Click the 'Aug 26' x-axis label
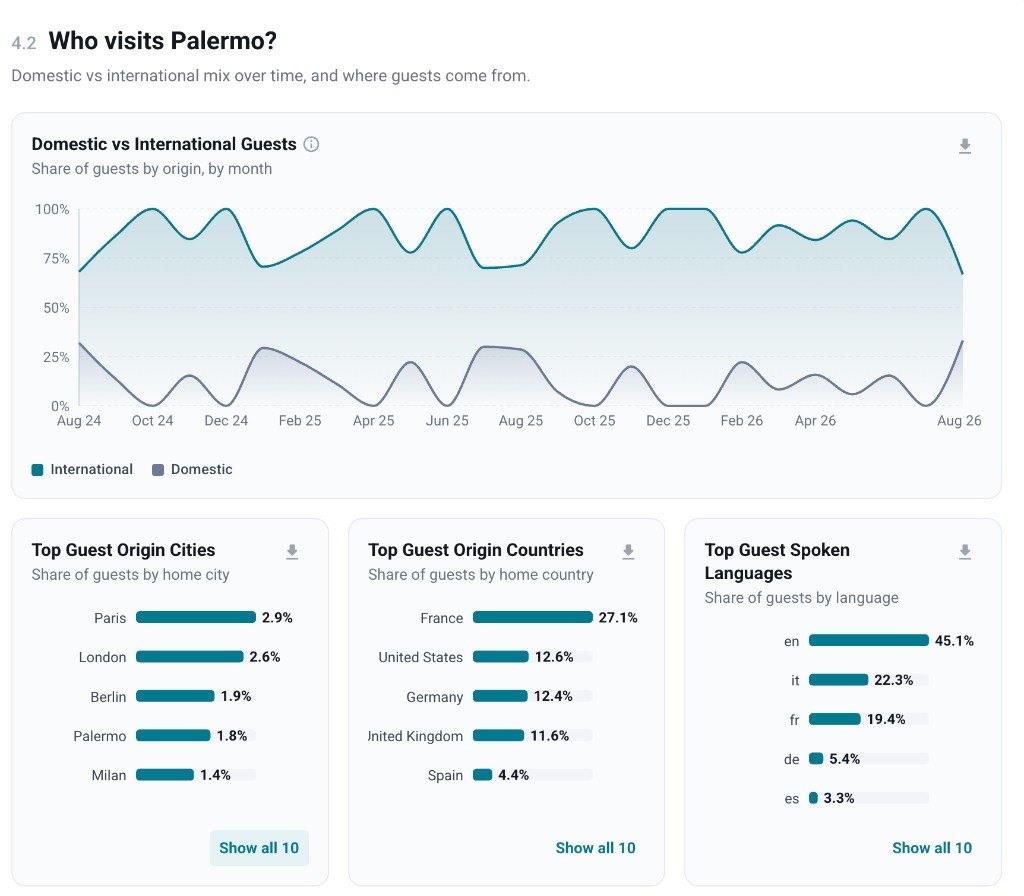 pos(959,421)
